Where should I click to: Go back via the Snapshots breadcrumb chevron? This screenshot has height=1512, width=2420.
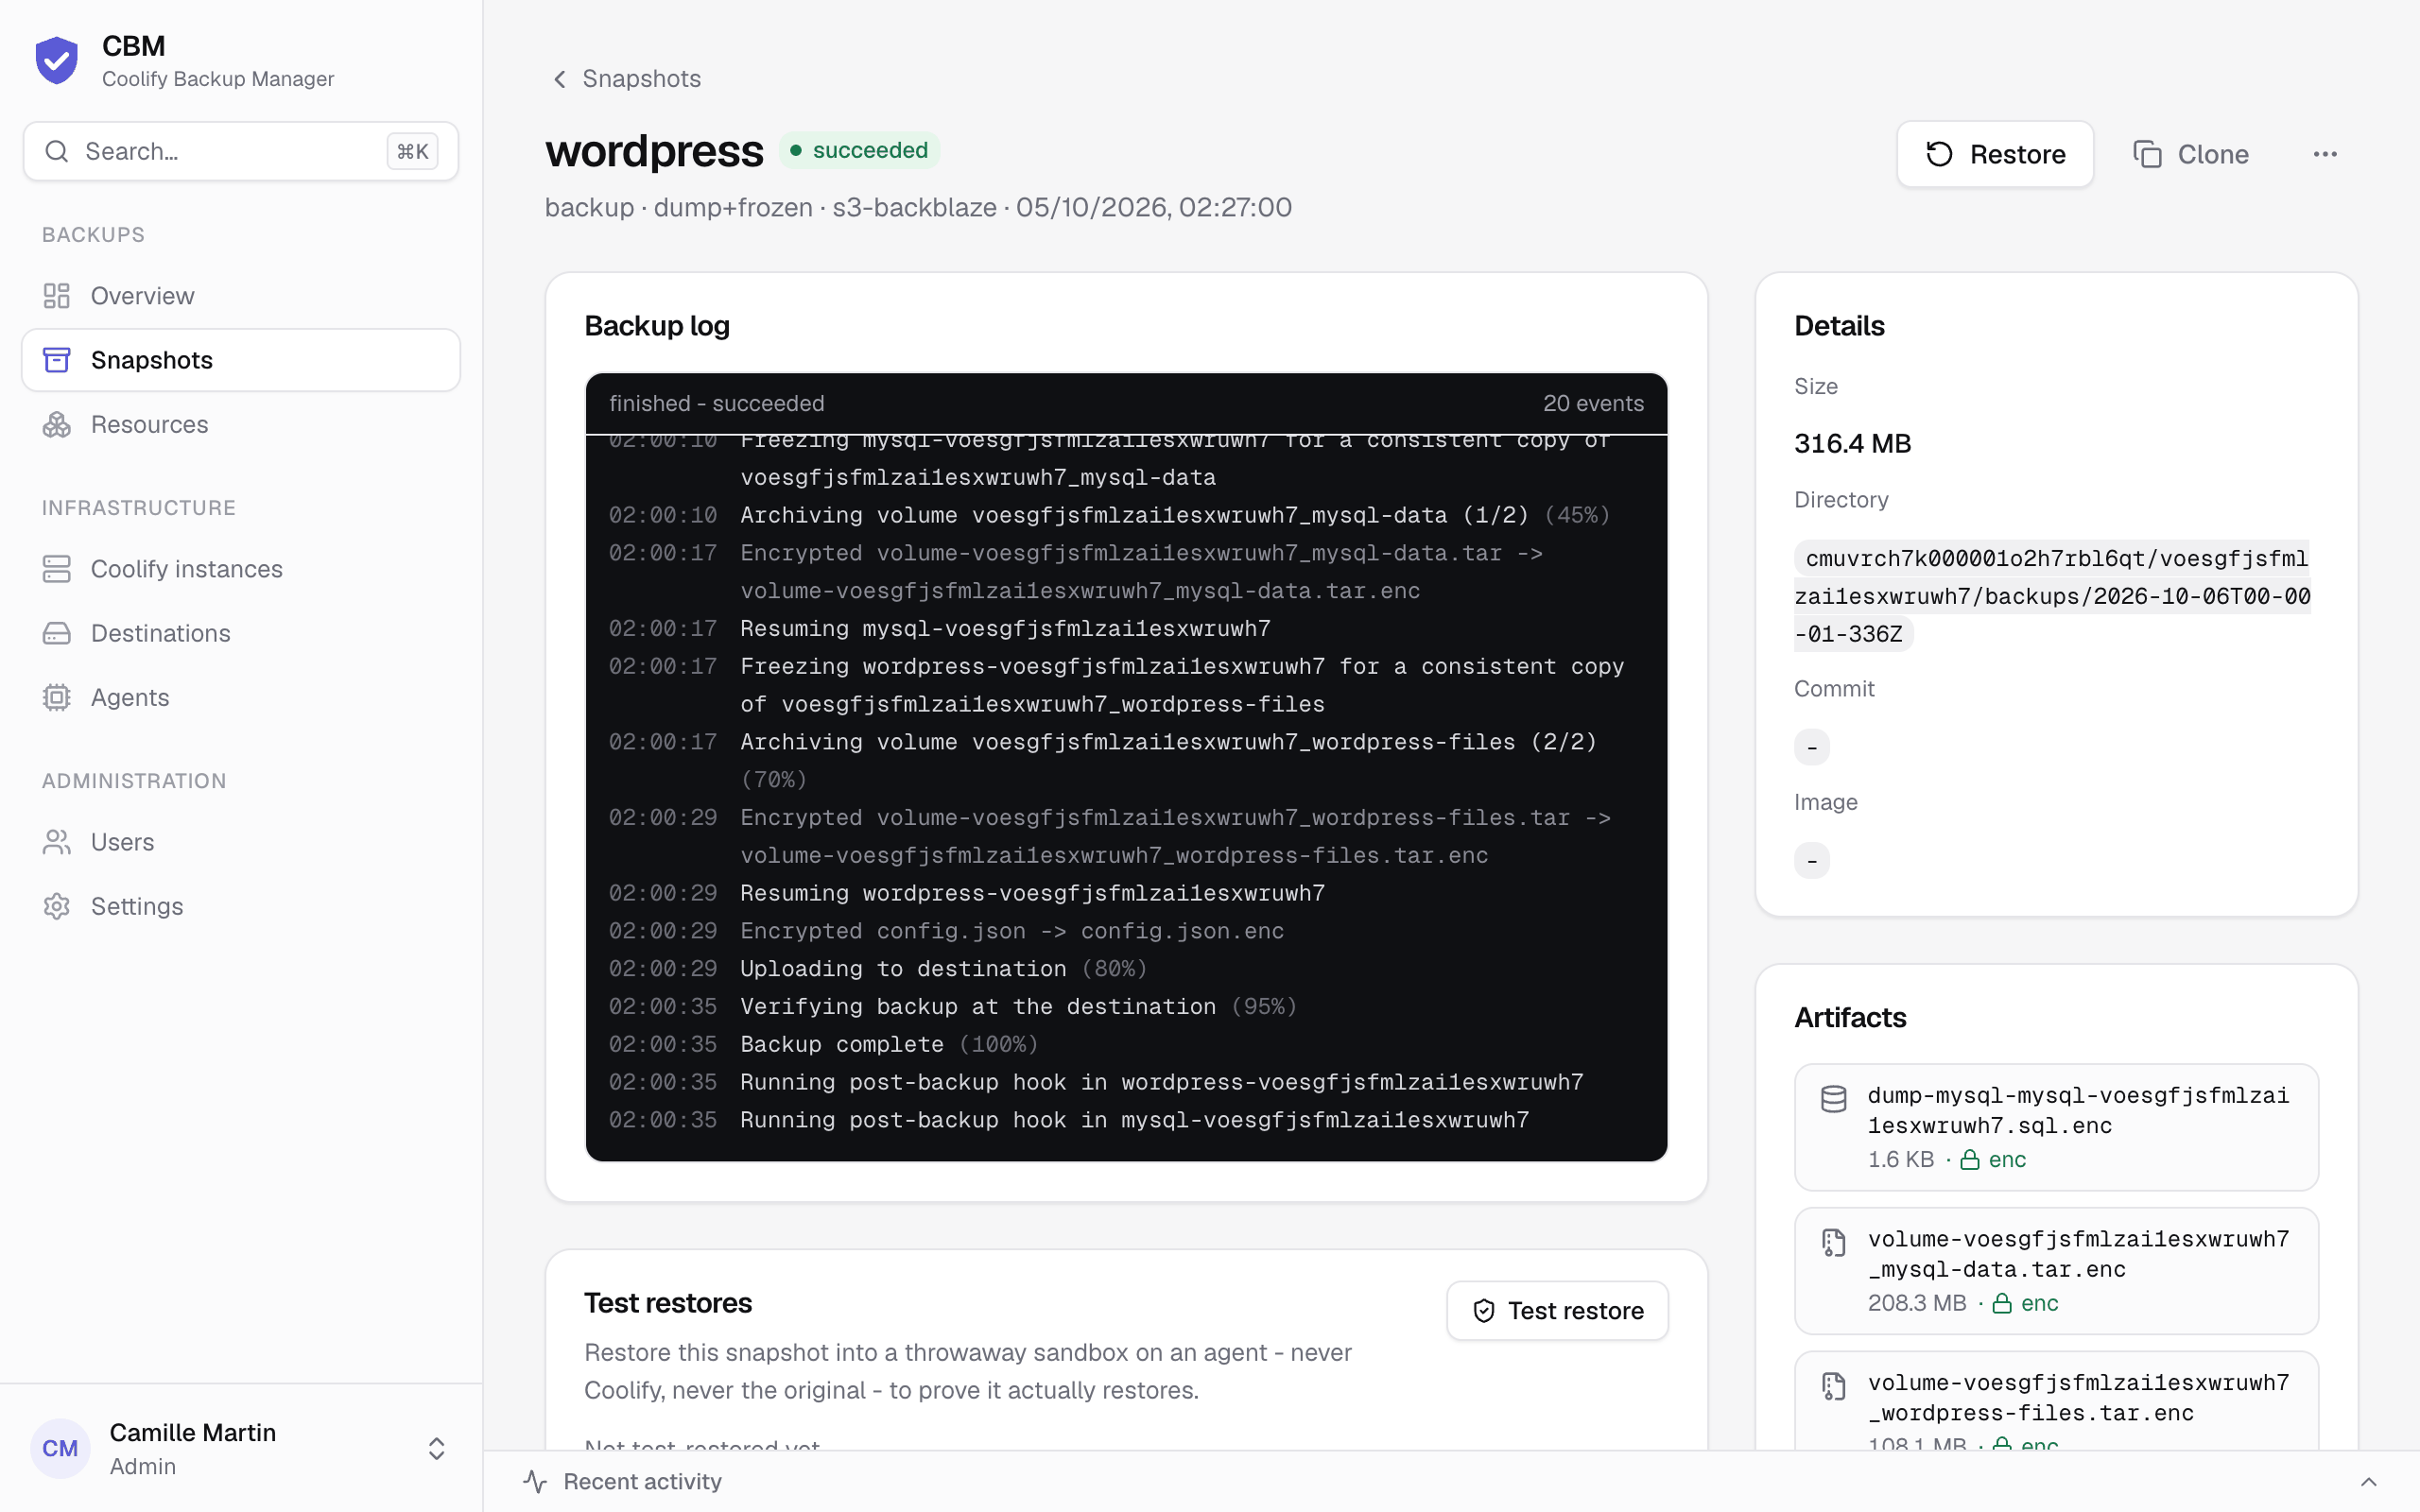coord(560,79)
